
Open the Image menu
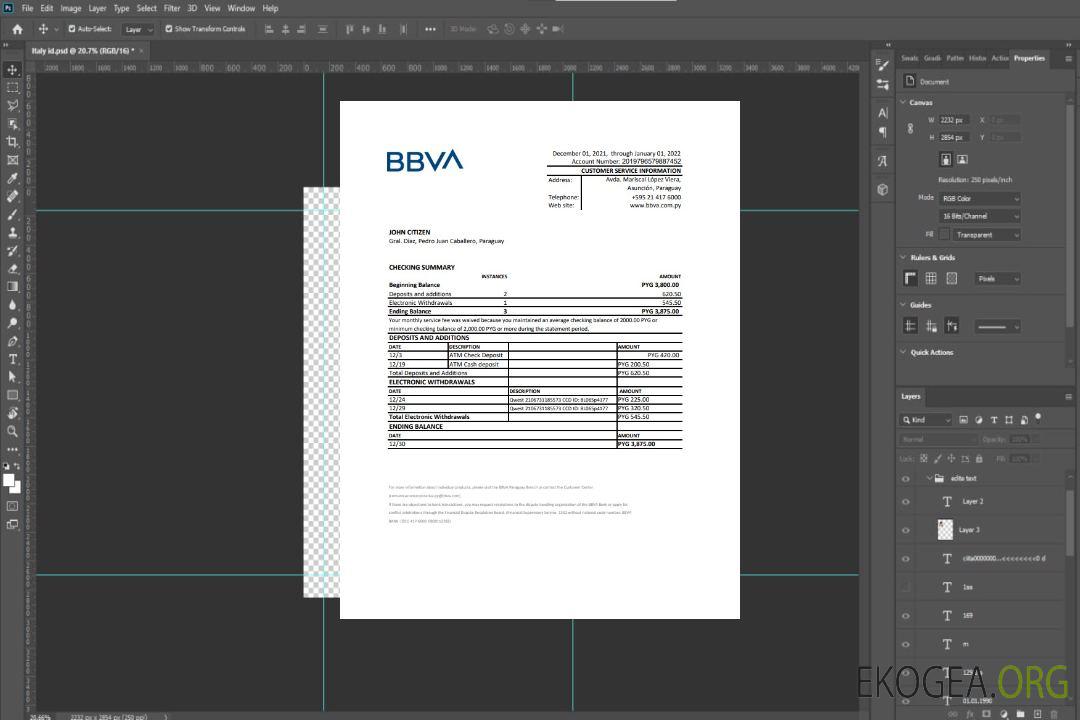[71, 8]
